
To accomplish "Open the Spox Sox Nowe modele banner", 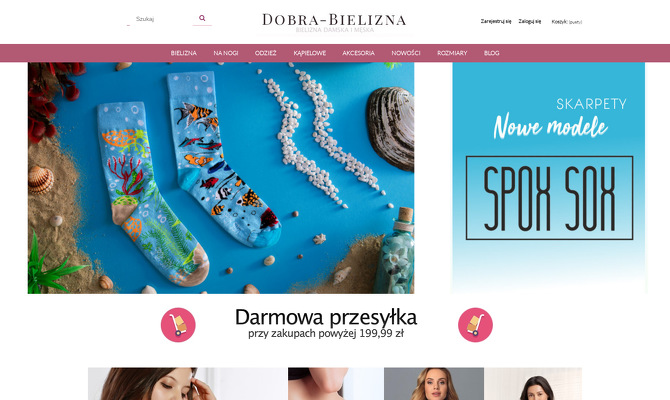I will point(549,178).
